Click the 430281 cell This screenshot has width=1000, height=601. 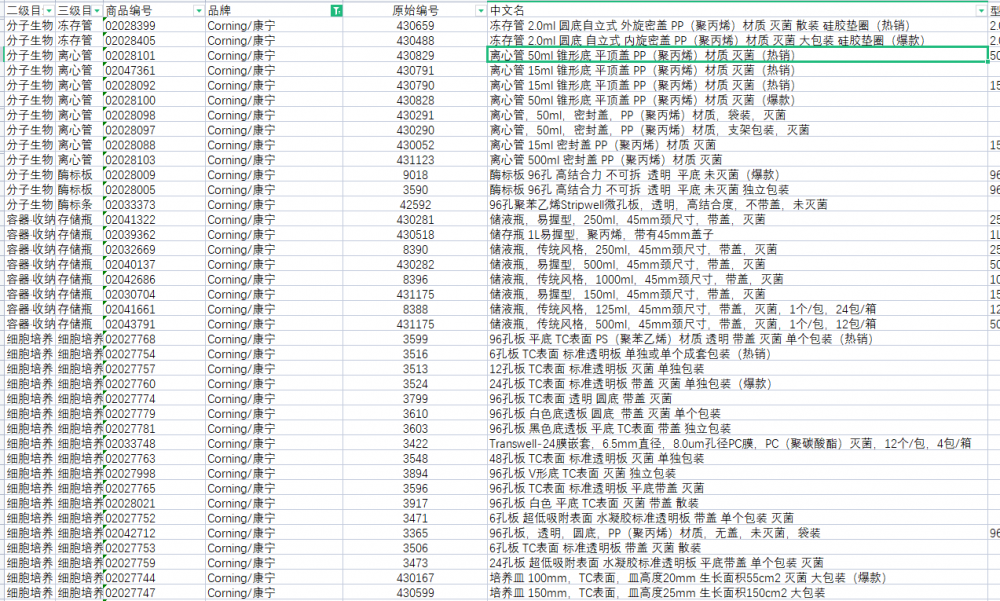[x=415, y=220]
